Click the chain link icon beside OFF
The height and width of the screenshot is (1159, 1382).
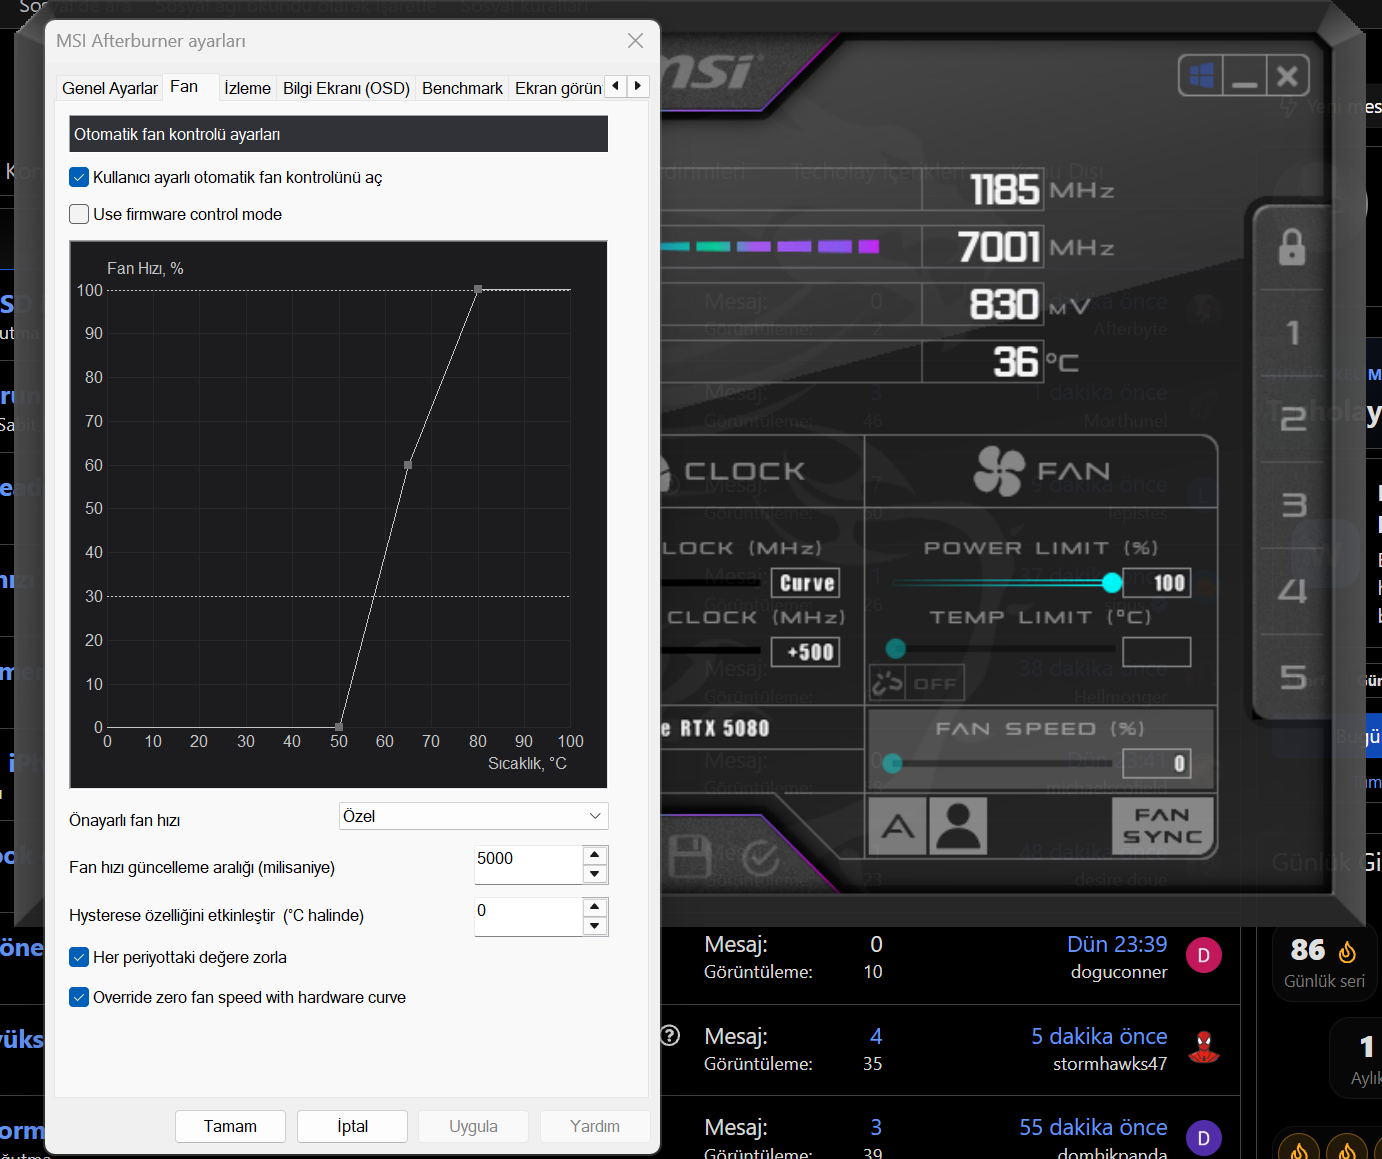(888, 684)
